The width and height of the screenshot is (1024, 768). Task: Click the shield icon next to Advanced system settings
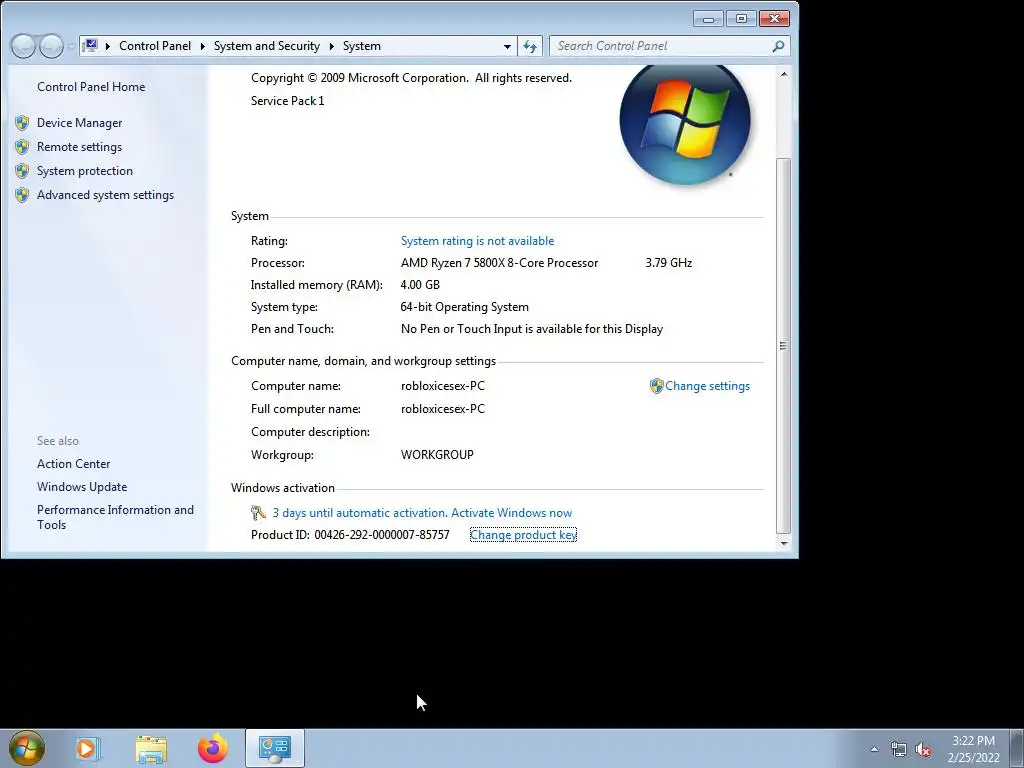coord(22,195)
